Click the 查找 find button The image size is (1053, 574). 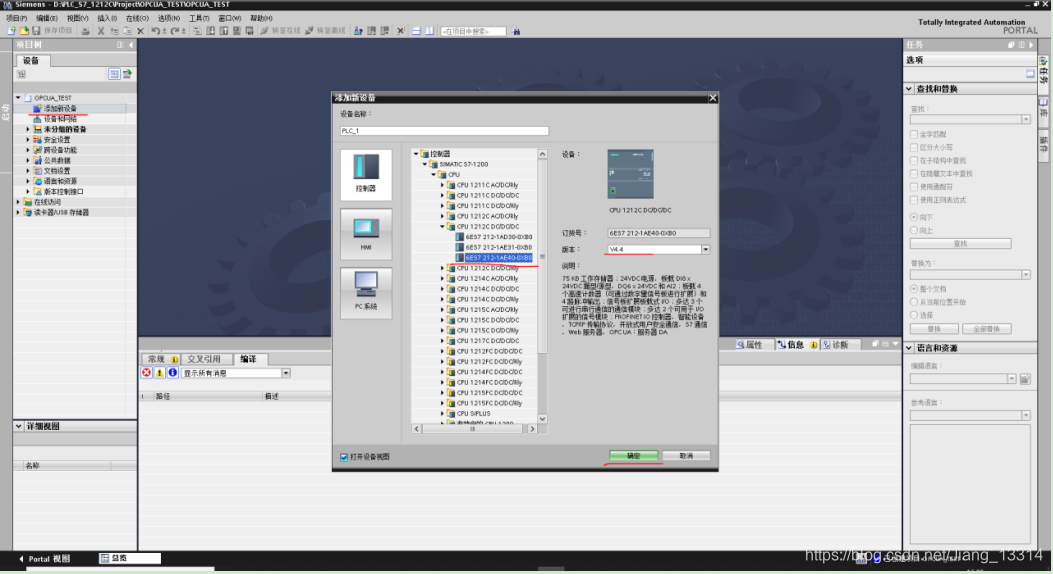[960, 244]
